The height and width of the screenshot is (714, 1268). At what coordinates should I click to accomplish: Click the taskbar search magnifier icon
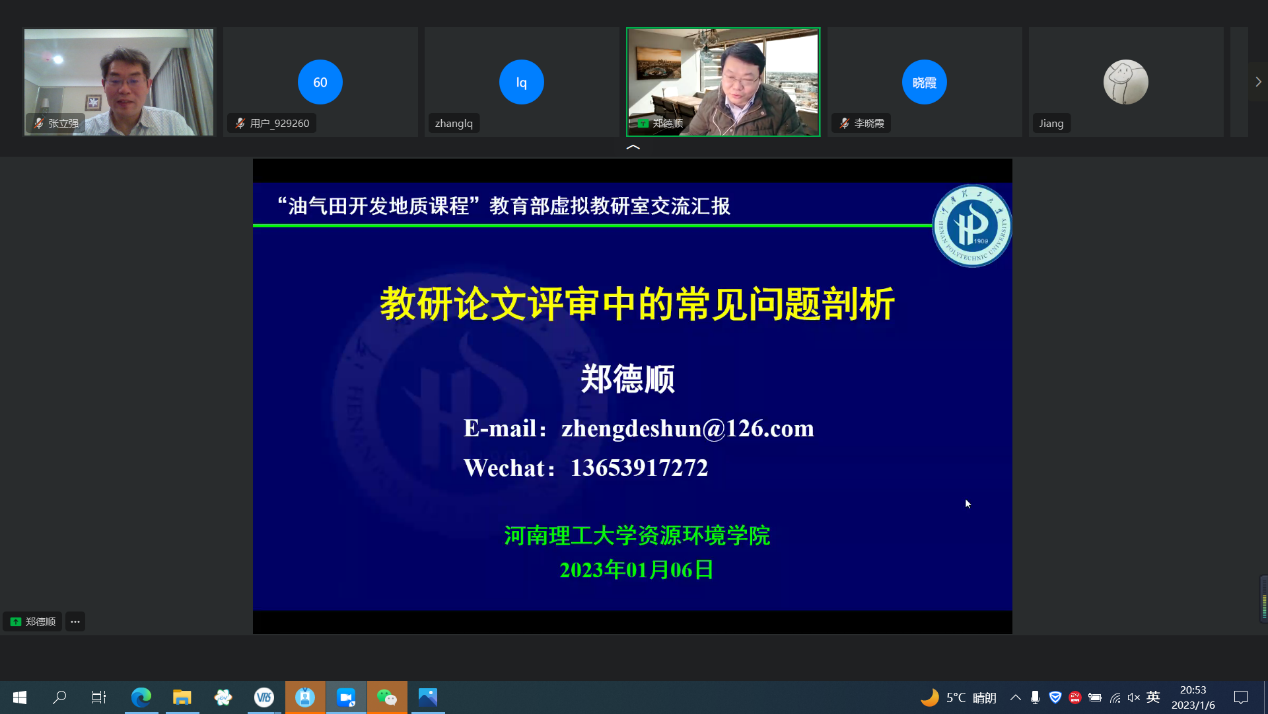point(59,697)
